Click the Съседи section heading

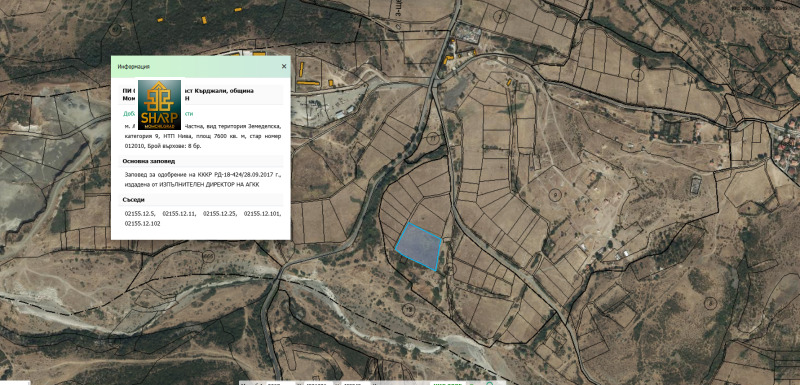click(134, 199)
